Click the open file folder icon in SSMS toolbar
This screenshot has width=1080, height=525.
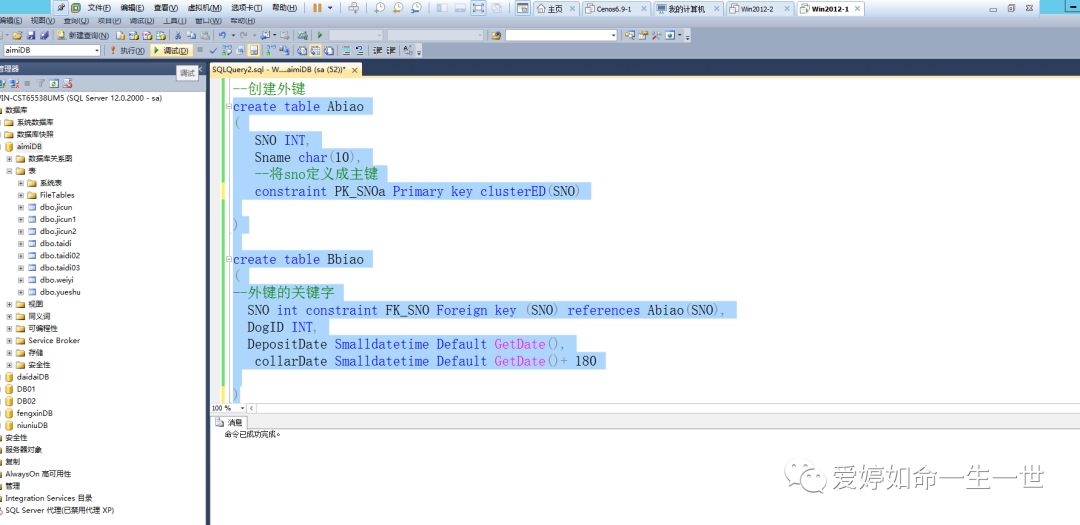tap(17, 35)
